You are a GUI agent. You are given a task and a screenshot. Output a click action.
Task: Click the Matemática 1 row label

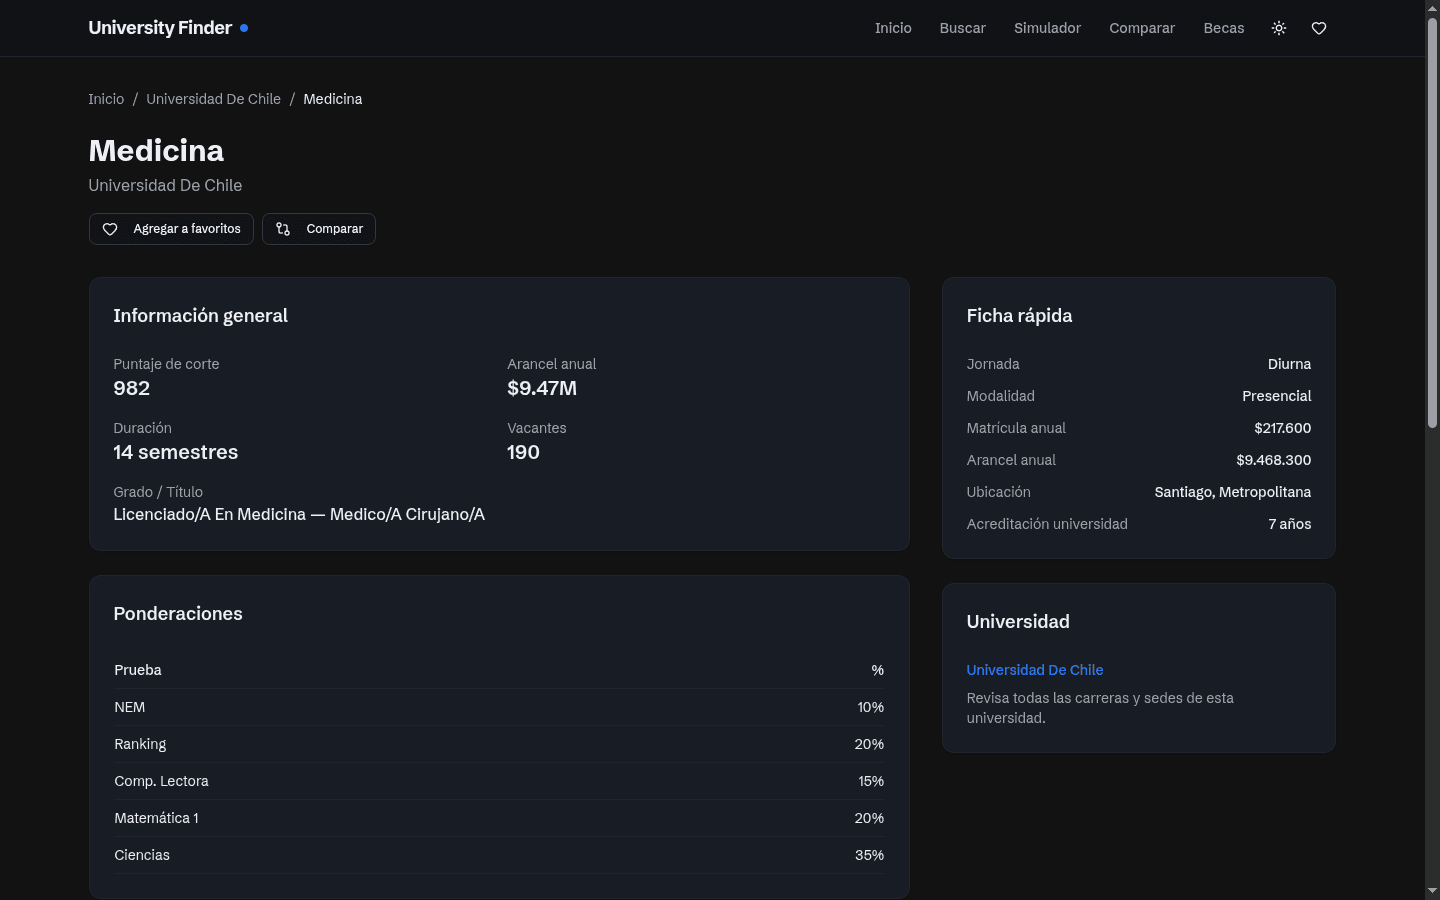click(156, 818)
